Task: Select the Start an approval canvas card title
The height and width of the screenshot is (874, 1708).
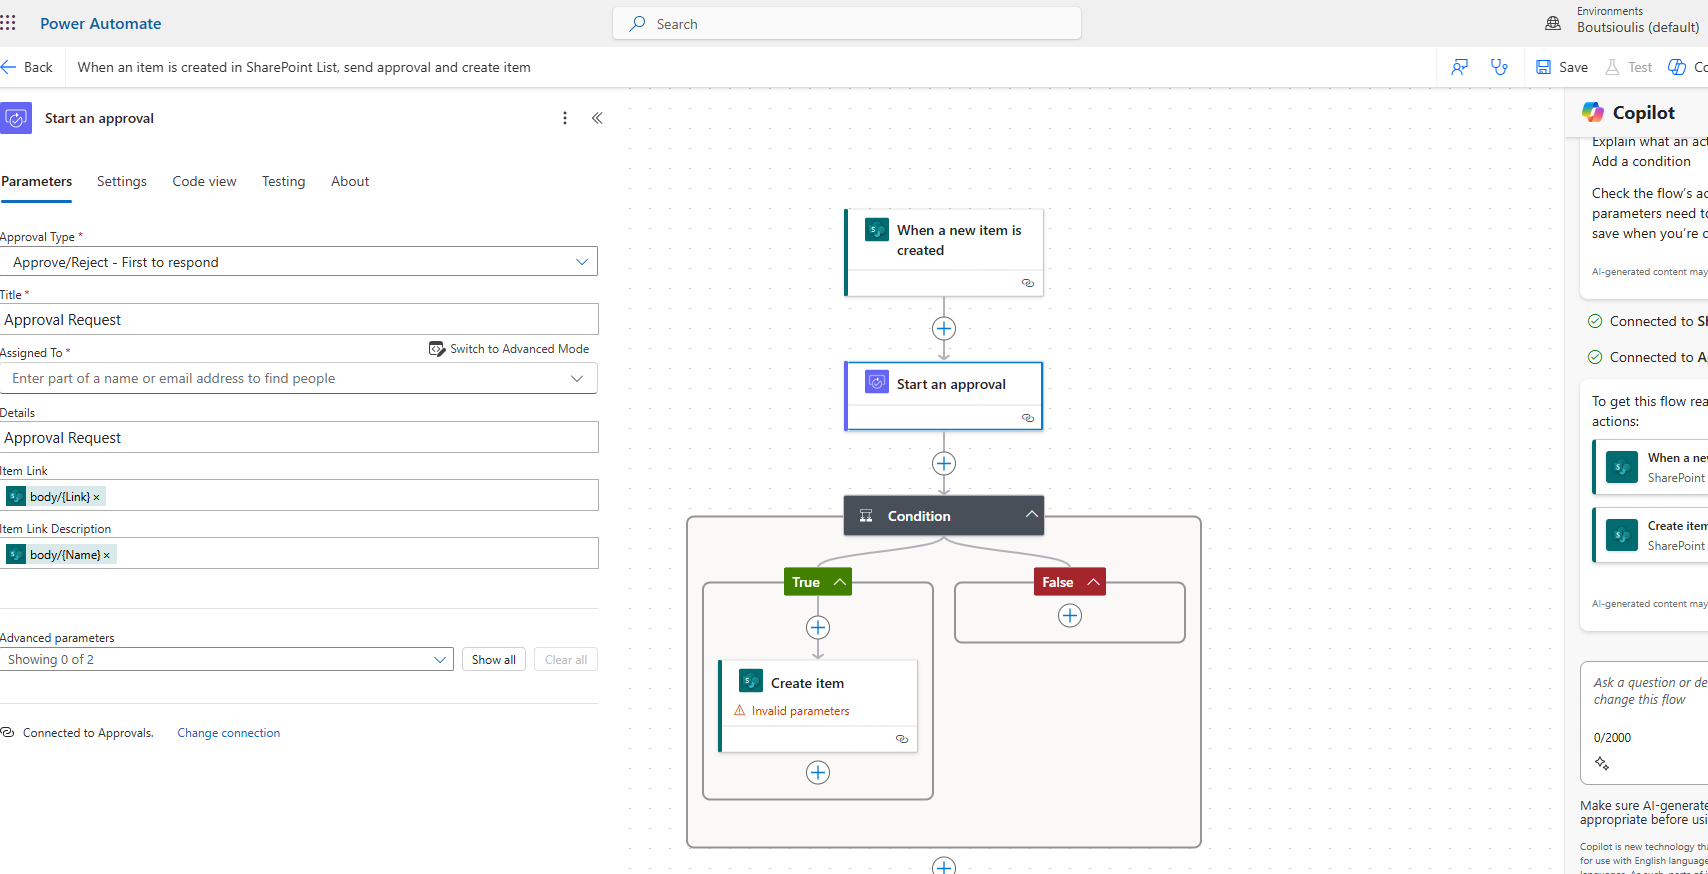Action: click(951, 384)
